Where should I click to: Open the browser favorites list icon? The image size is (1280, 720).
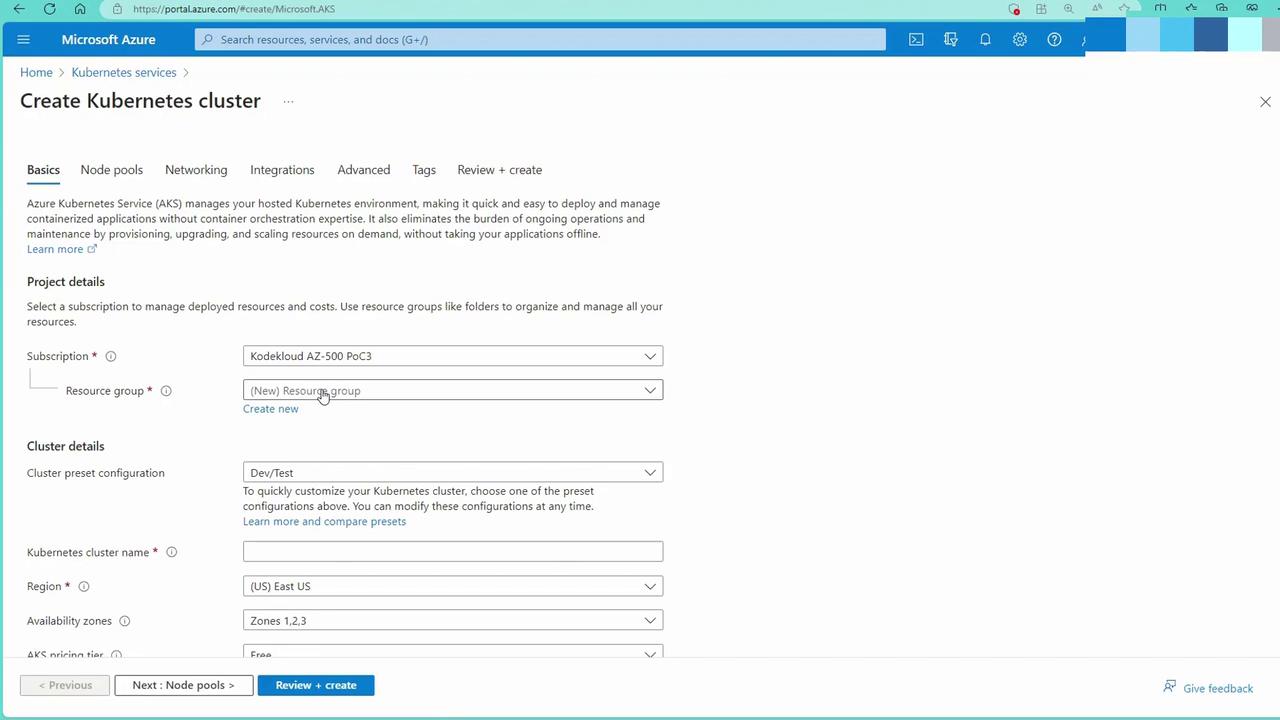point(1191,9)
